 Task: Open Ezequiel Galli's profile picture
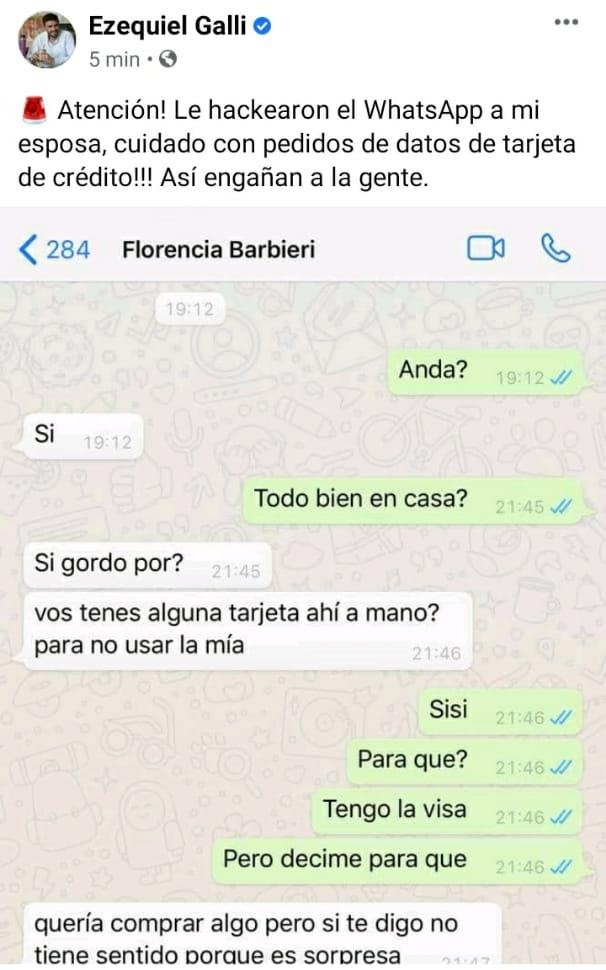click(47, 39)
